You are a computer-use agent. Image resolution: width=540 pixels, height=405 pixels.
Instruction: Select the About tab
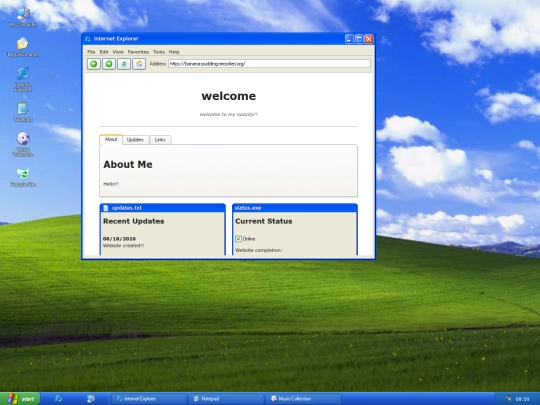click(111, 139)
